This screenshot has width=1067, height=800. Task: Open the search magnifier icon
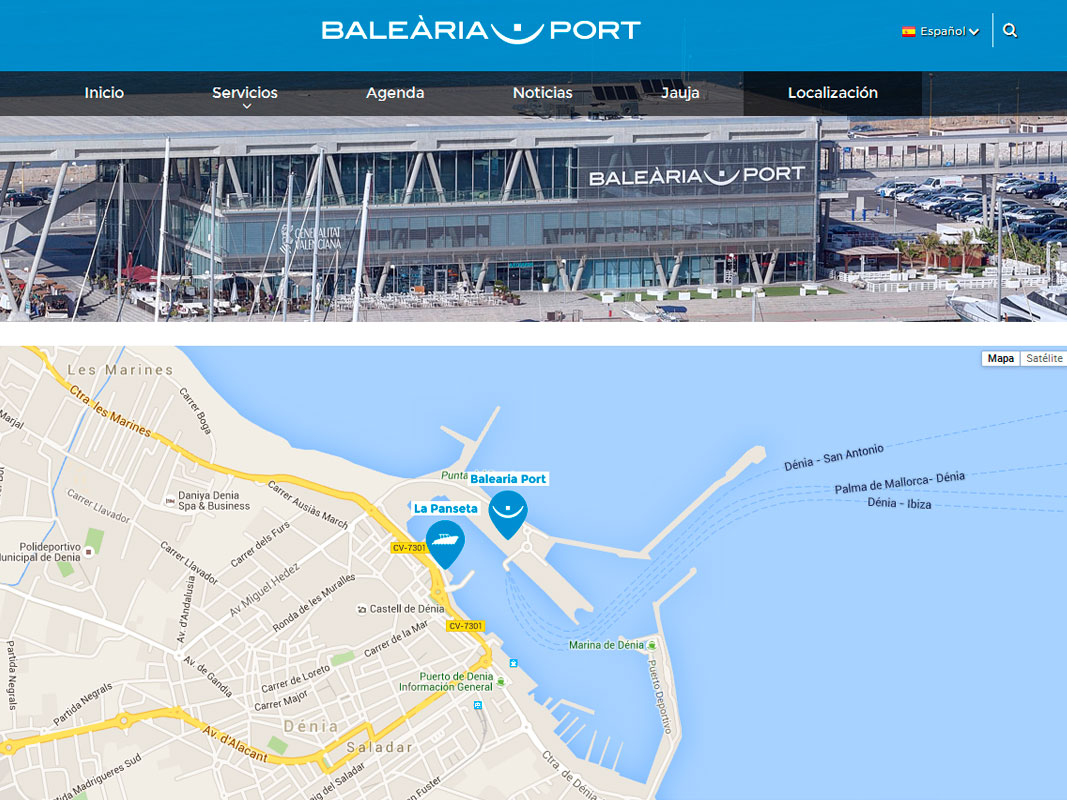tap(1010, 31)
